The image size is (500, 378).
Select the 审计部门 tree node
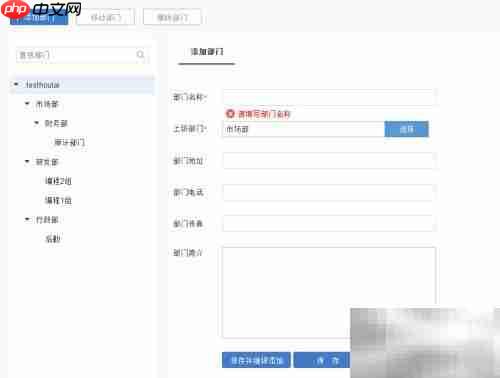(x=69, y=143)
